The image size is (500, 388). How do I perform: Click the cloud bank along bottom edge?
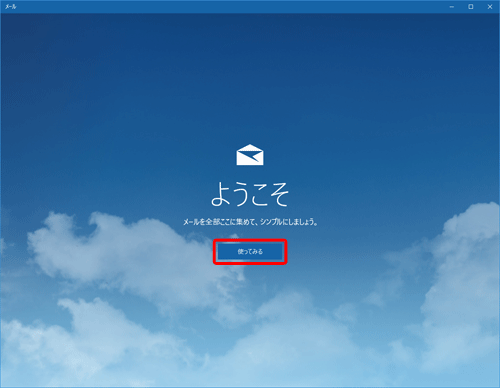click(250, 360)
